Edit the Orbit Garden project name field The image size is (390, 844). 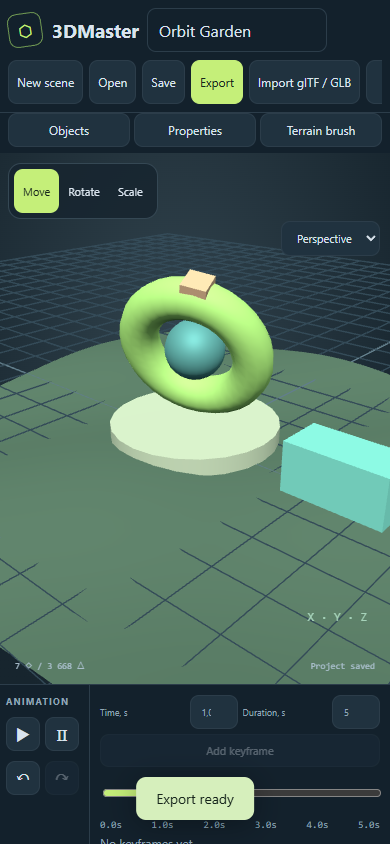coord(237,30)
